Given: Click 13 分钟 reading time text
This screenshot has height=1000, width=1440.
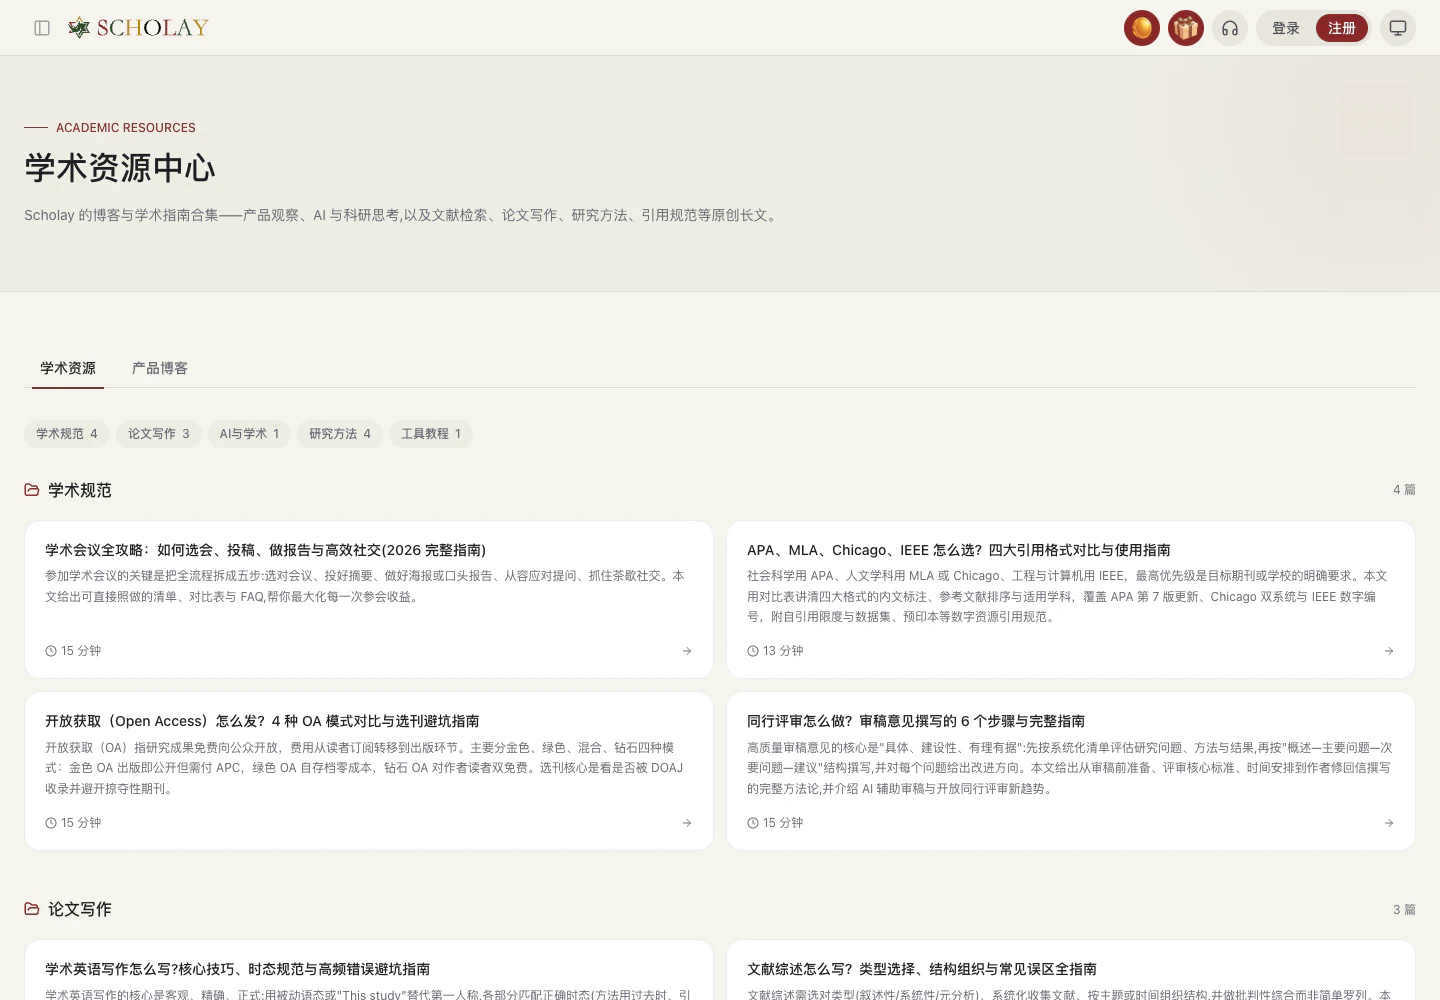Looking at the screenshot, I should point(783,651).
